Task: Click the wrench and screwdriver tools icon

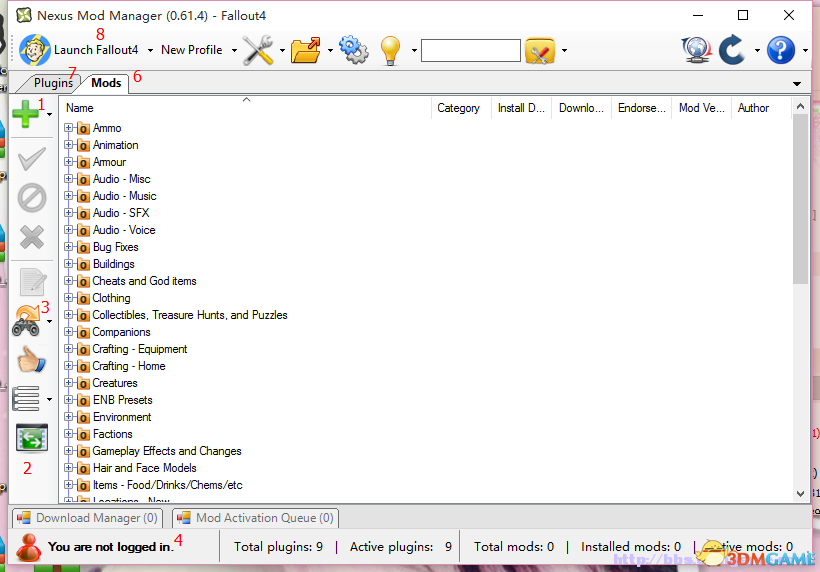Action: tap(258, 50)
